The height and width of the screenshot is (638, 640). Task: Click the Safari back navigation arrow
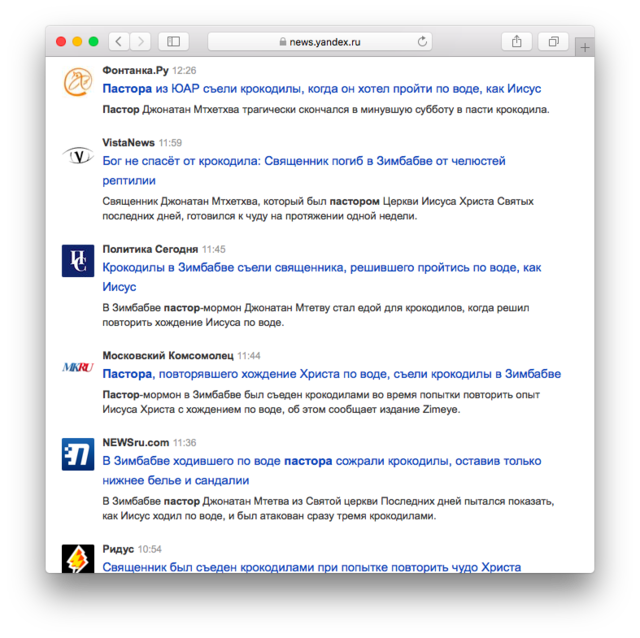pos(119,41)
